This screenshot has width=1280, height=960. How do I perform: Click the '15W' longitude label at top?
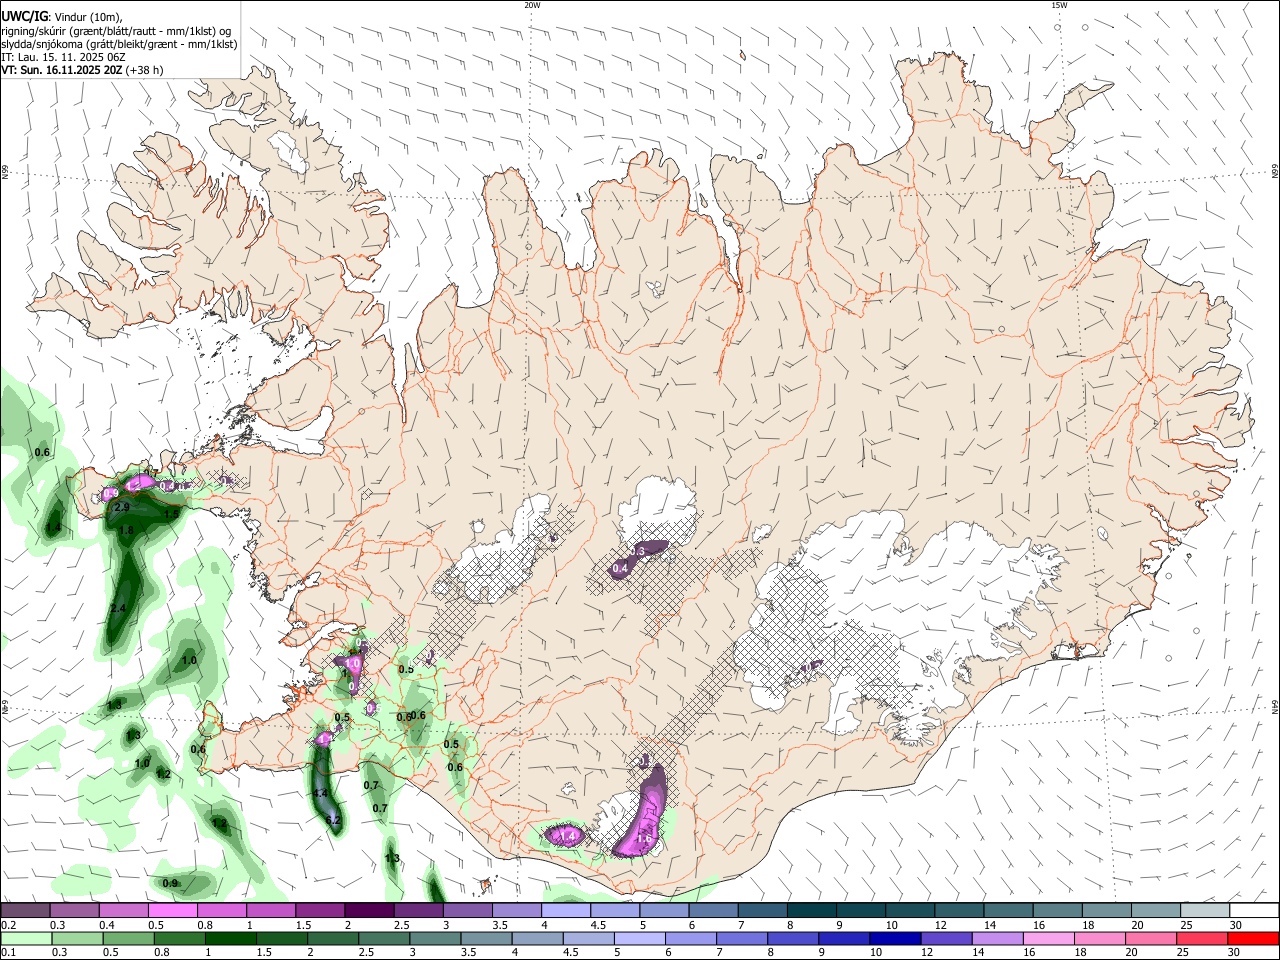(x=1059, y=5)
